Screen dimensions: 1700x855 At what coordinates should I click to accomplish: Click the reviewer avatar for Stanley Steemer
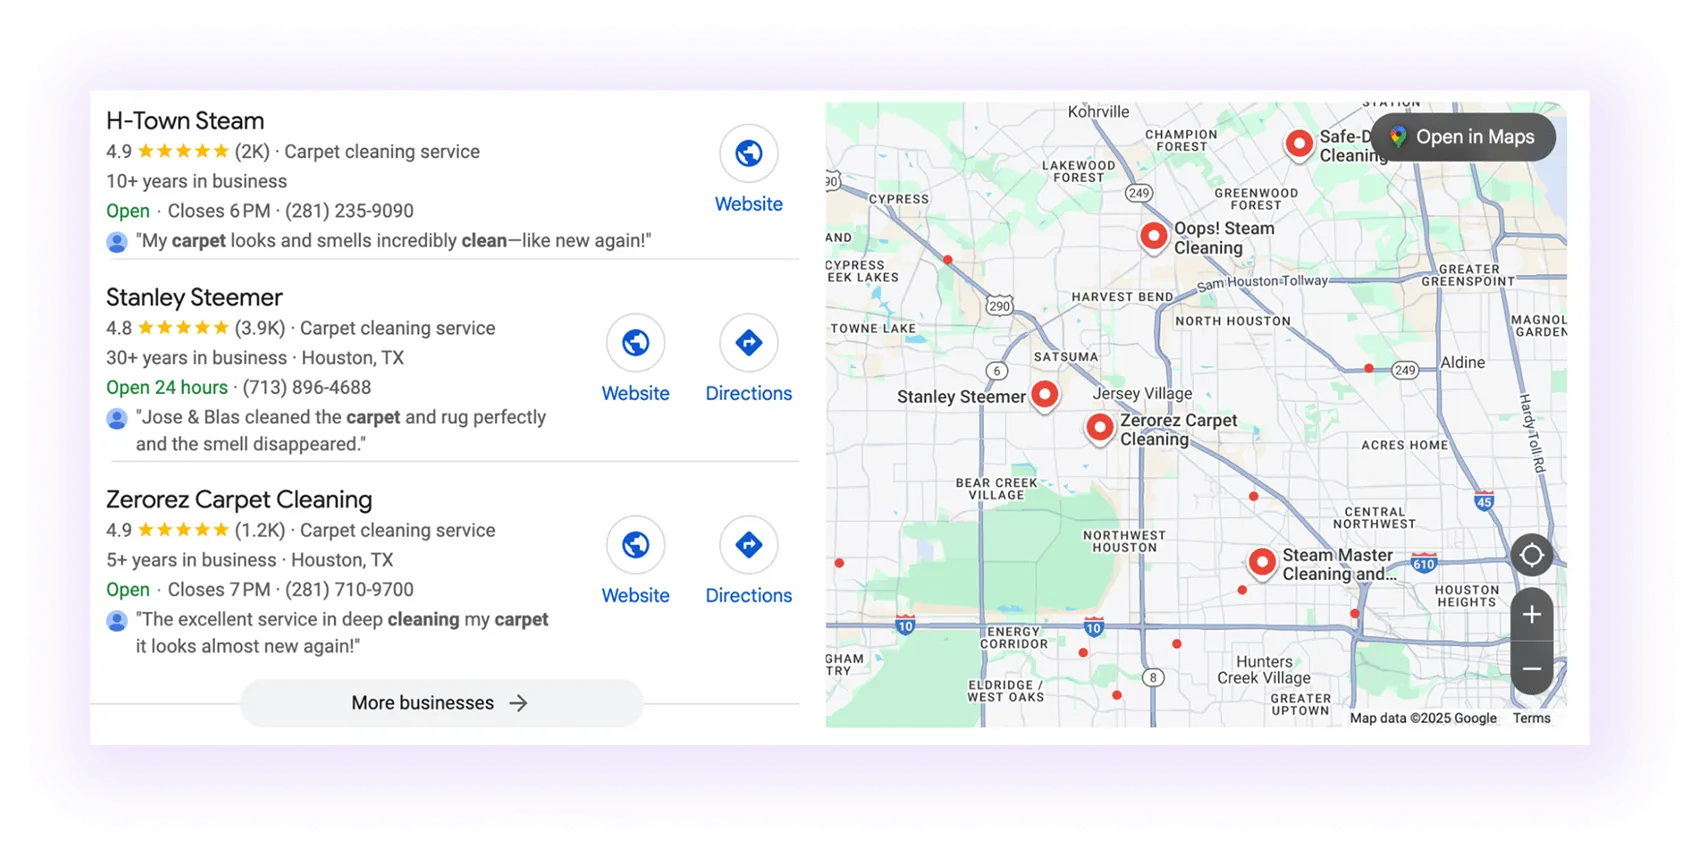pyautogui.click(x=117, y=419)
